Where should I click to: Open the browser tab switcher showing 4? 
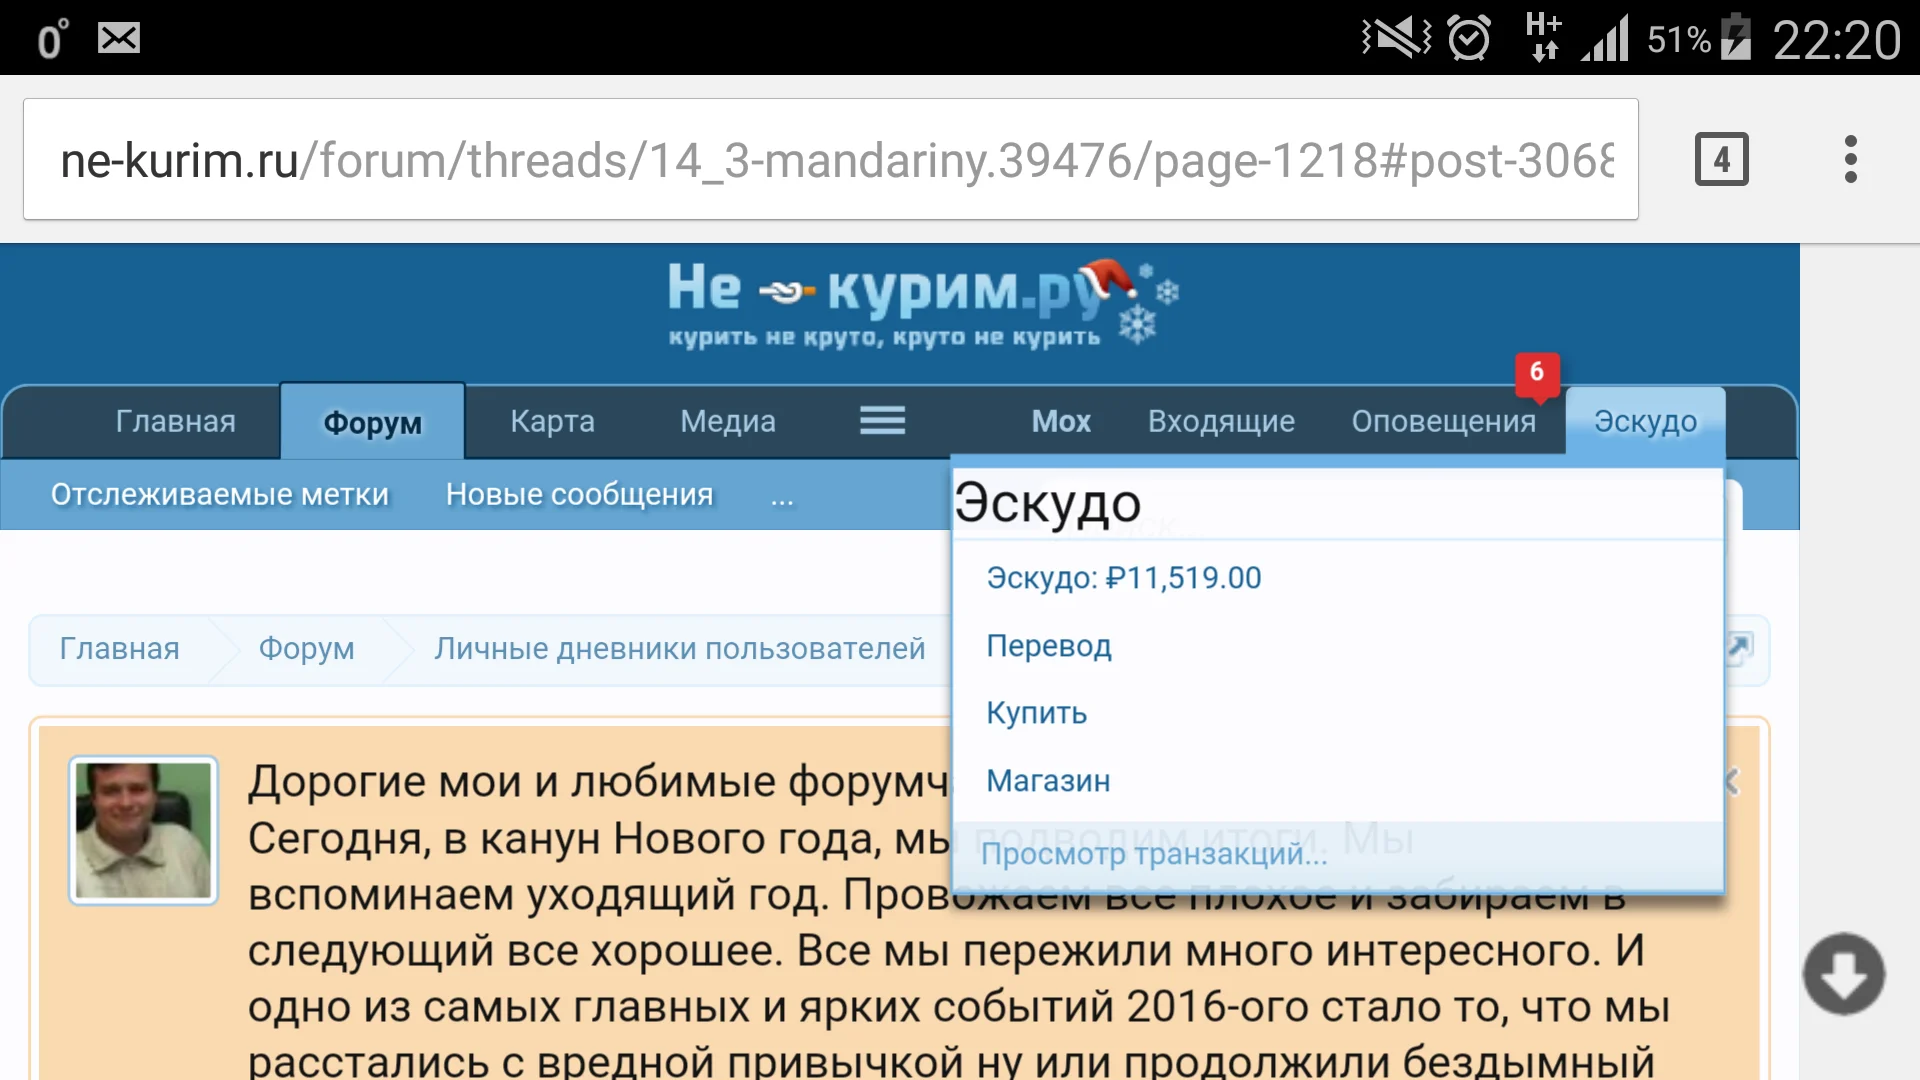[x=1721, y=160]
